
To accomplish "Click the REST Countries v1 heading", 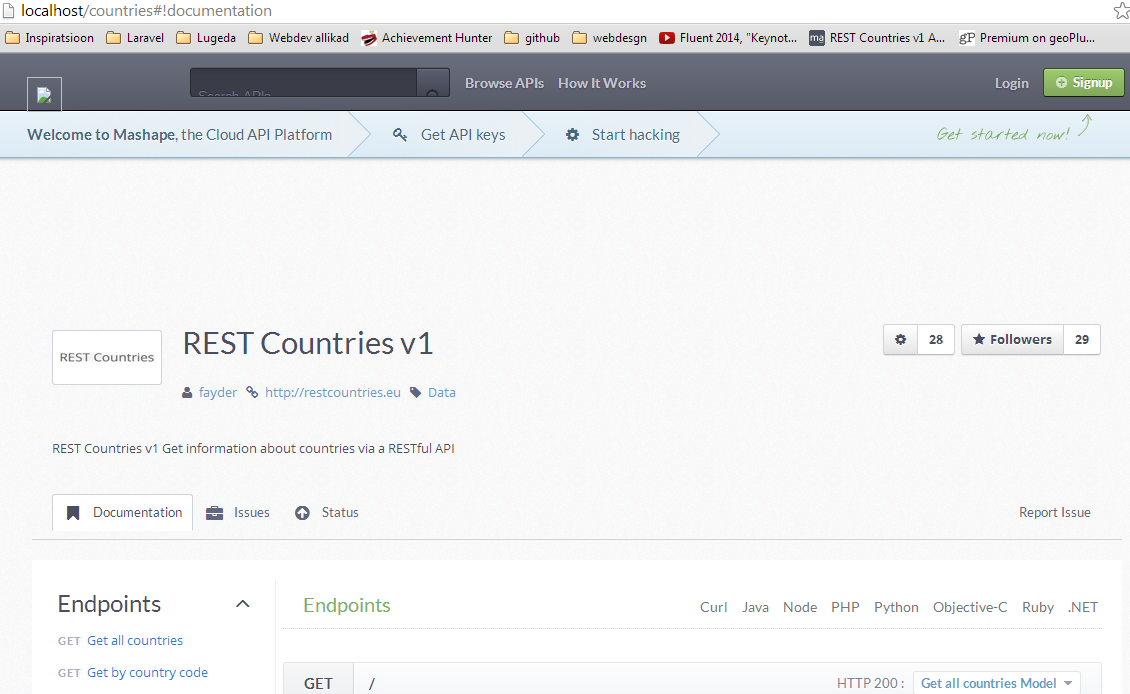I will tap(308, 343).
